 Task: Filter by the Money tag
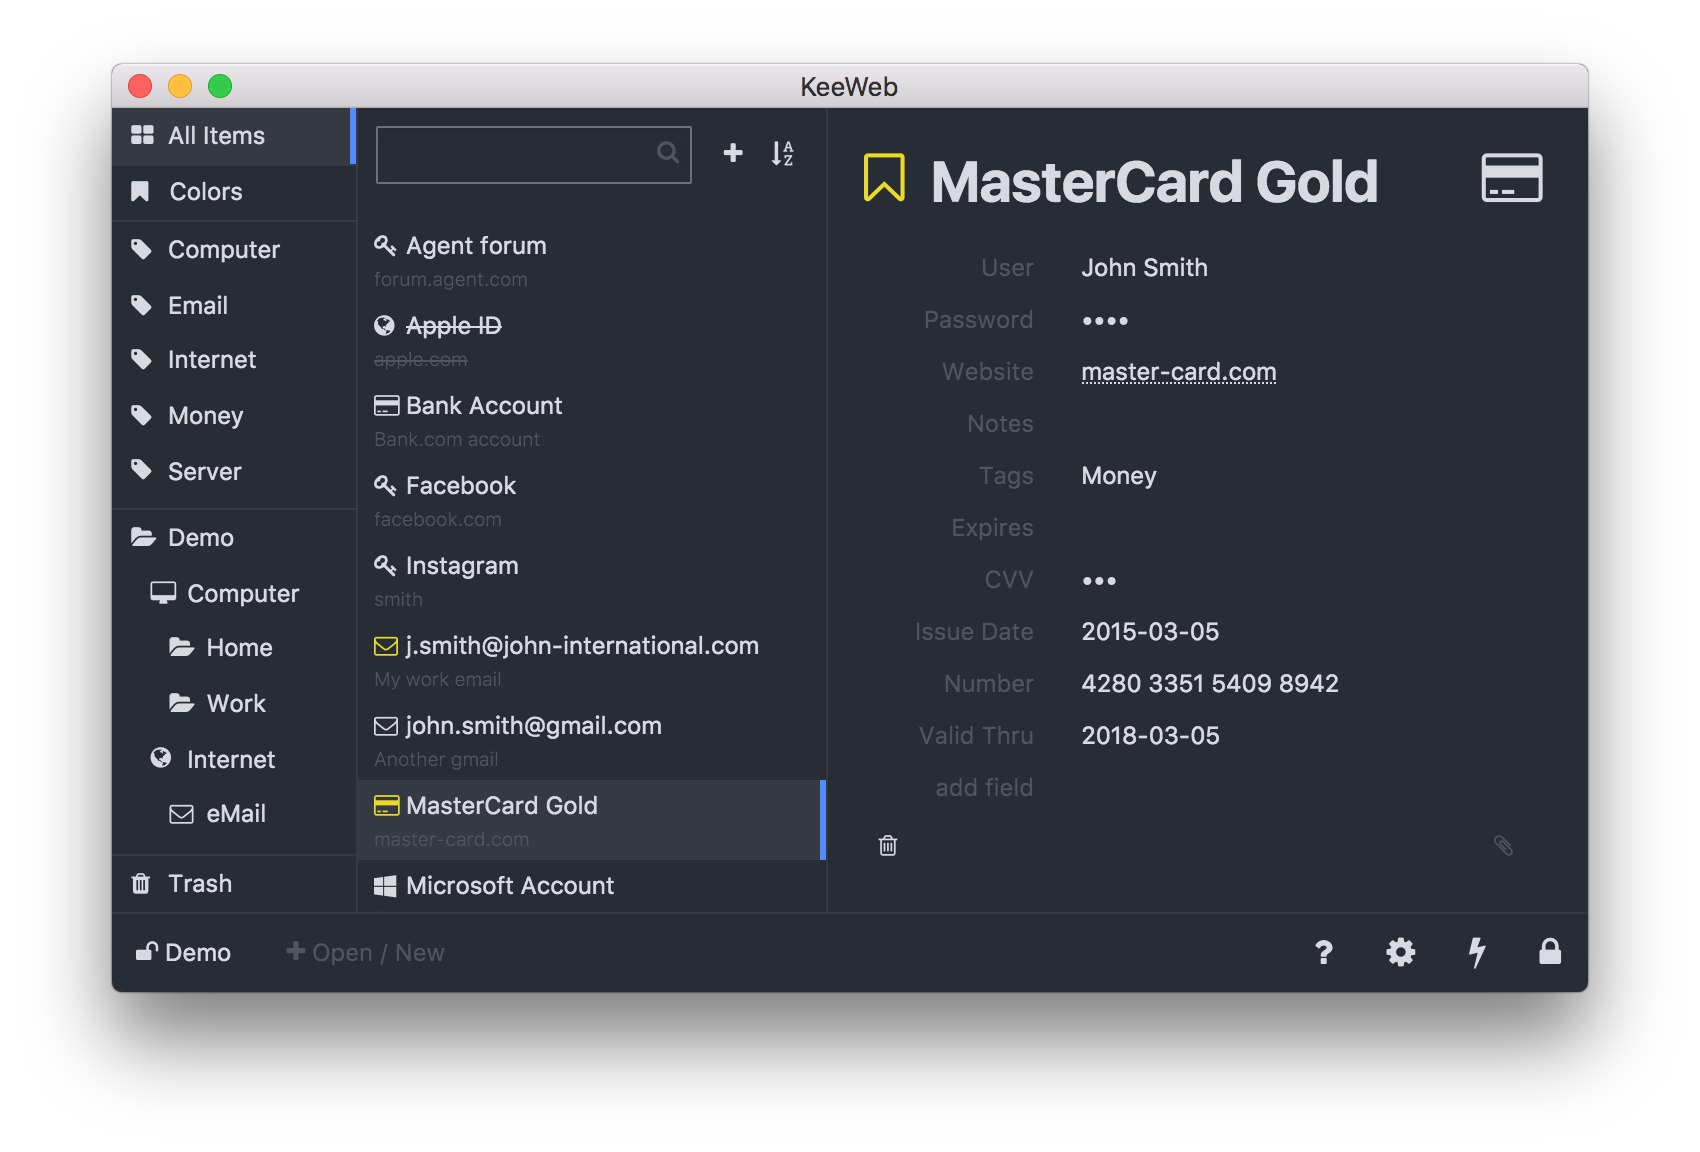(234, 415)
